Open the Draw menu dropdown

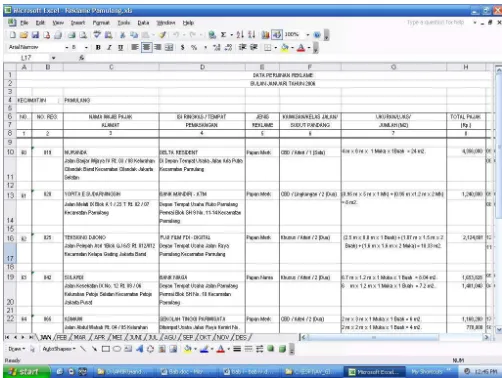17,349
